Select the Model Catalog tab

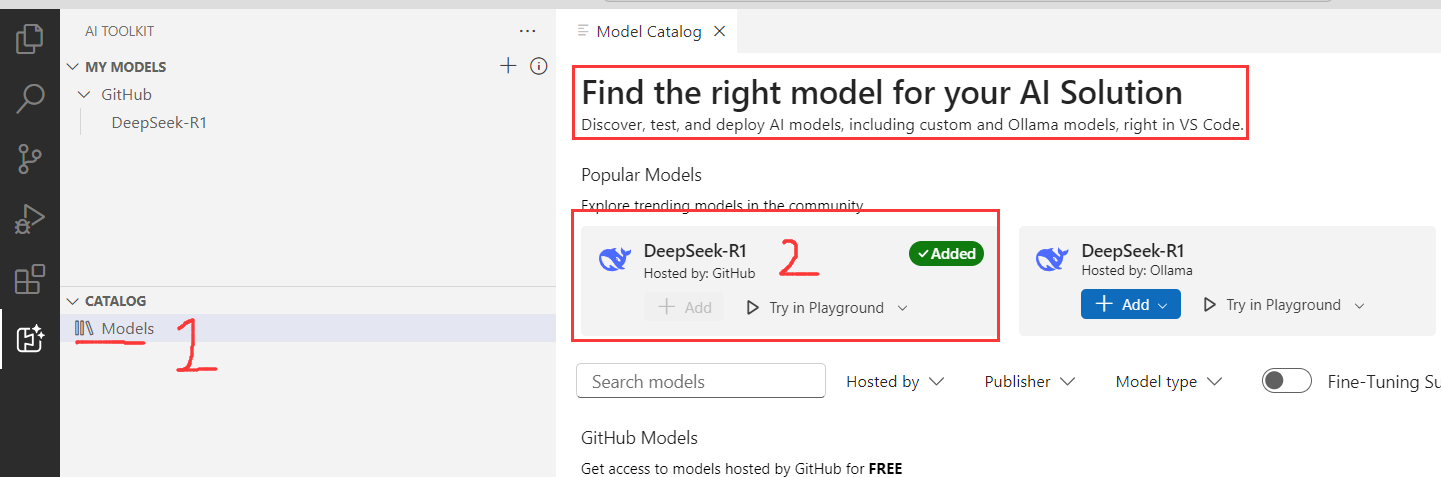click(648, 32)
